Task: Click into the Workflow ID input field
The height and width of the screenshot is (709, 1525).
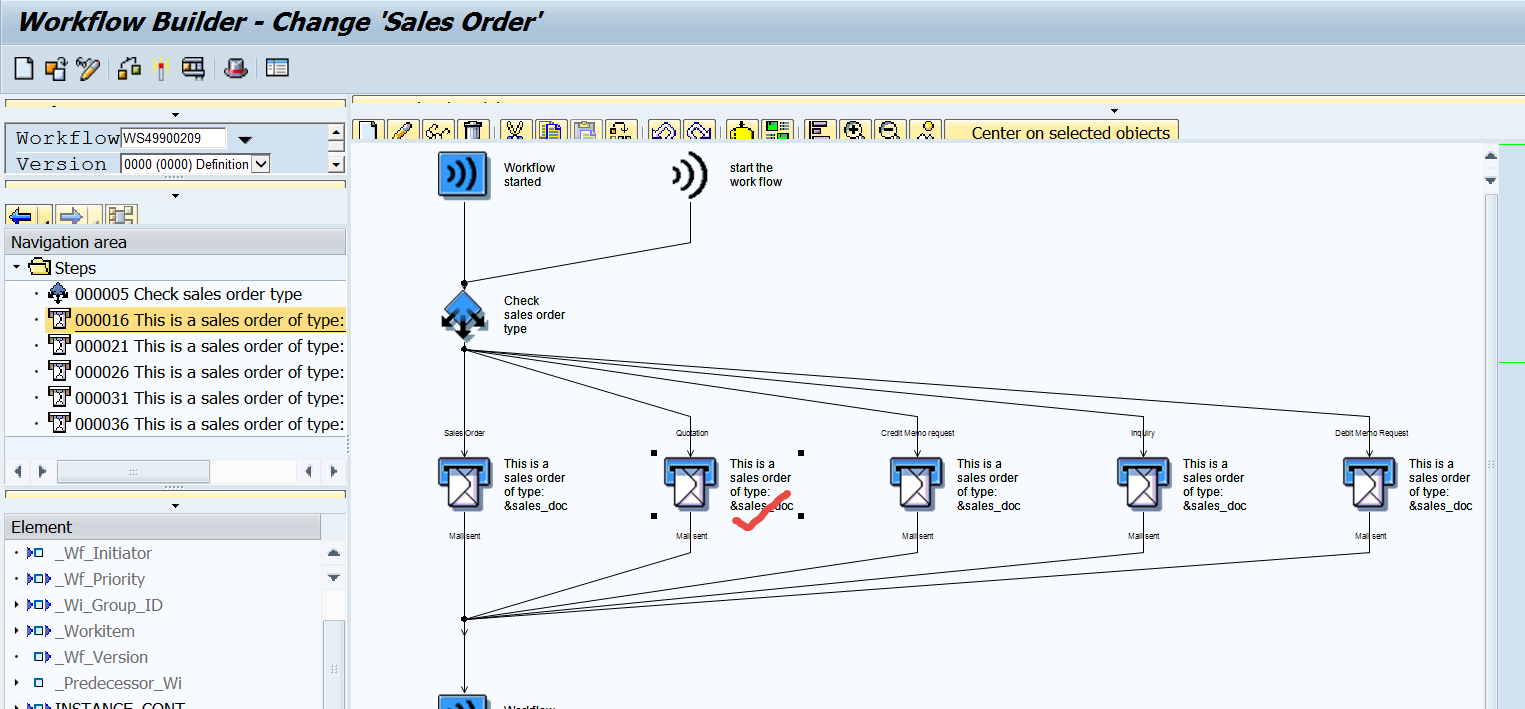Action: point(172,138)
